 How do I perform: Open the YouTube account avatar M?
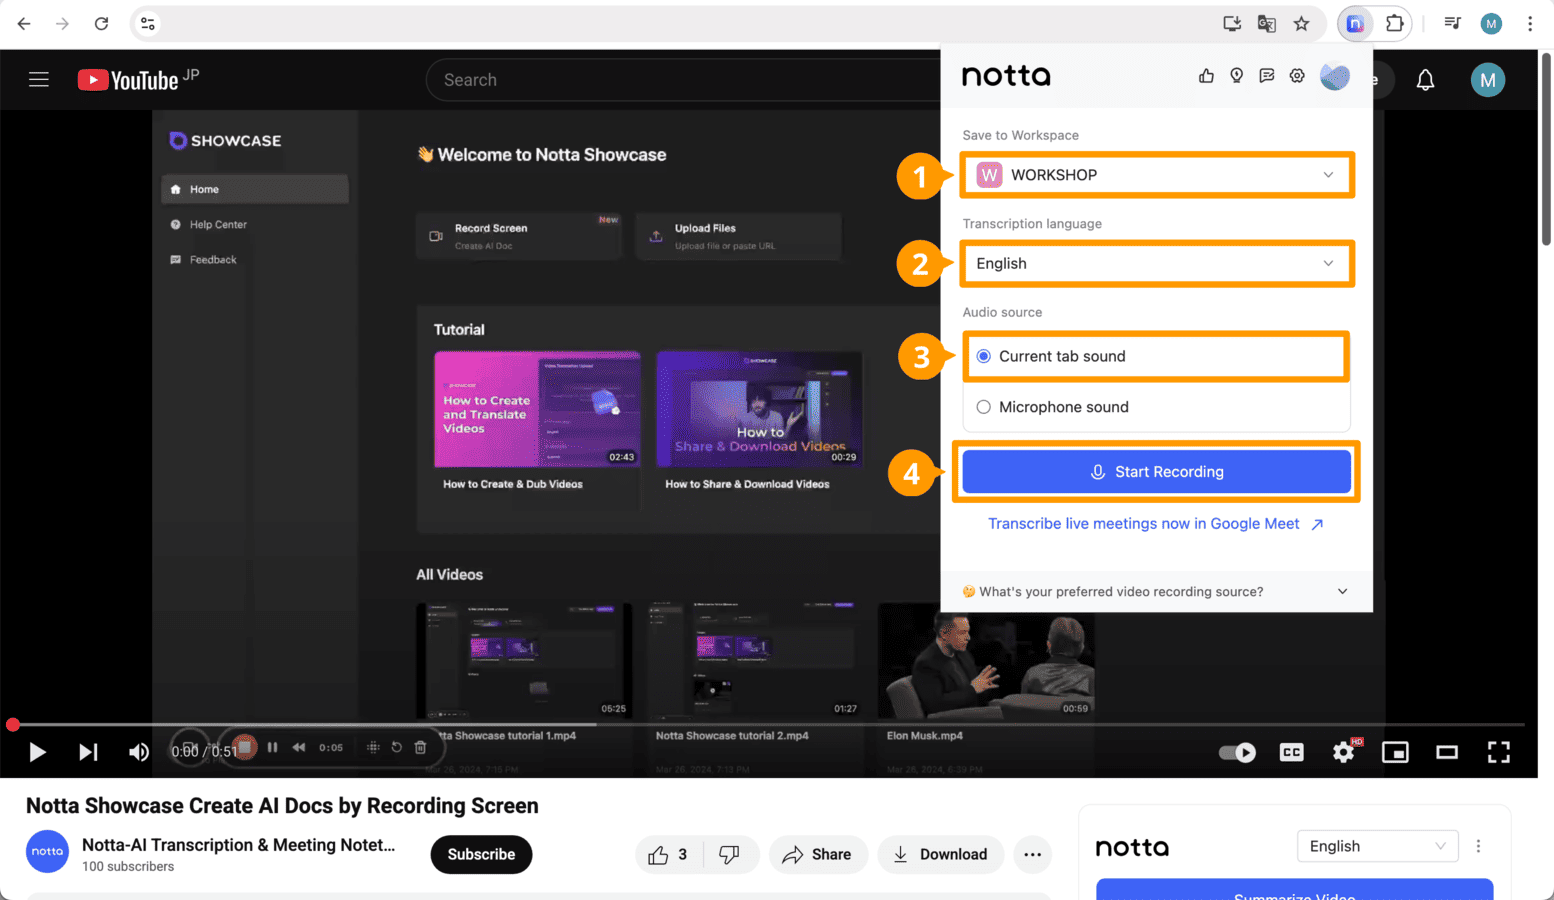pyautogui.click(x=1487, y=80)
